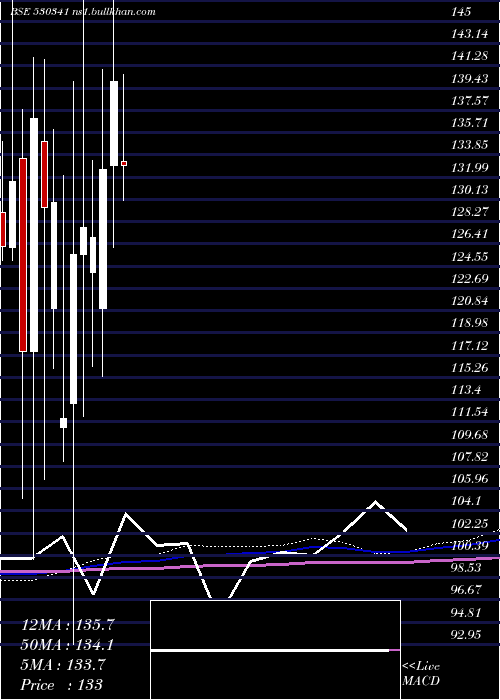Click the 50MA : 134.1 readout
This screenshot has height=700, width=500.
click(67, 645)
